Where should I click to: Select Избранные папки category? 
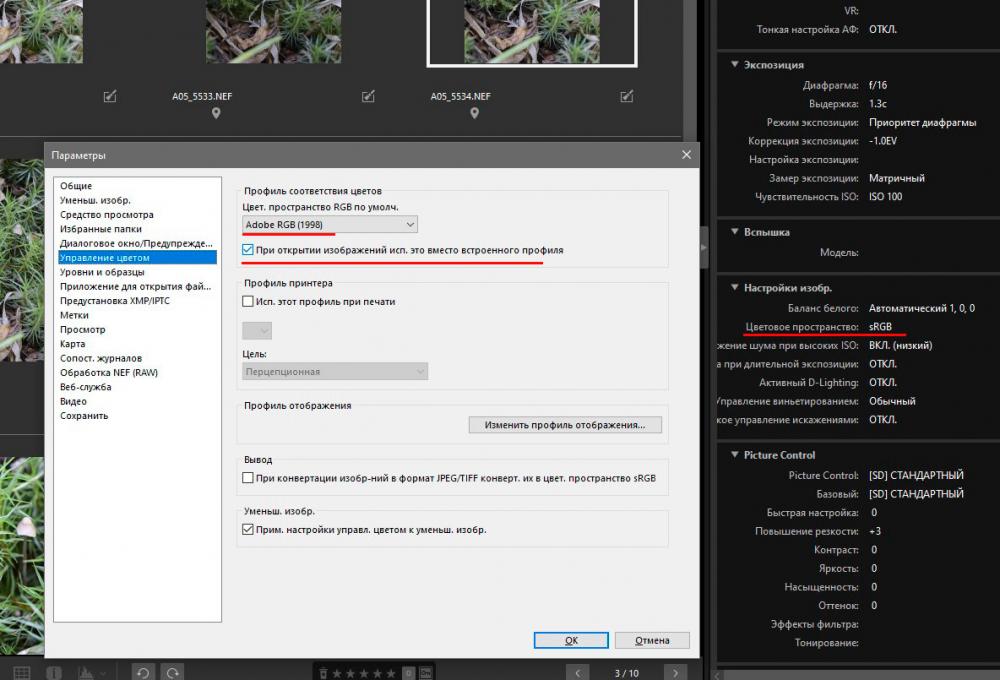click(x=137, y=229)
